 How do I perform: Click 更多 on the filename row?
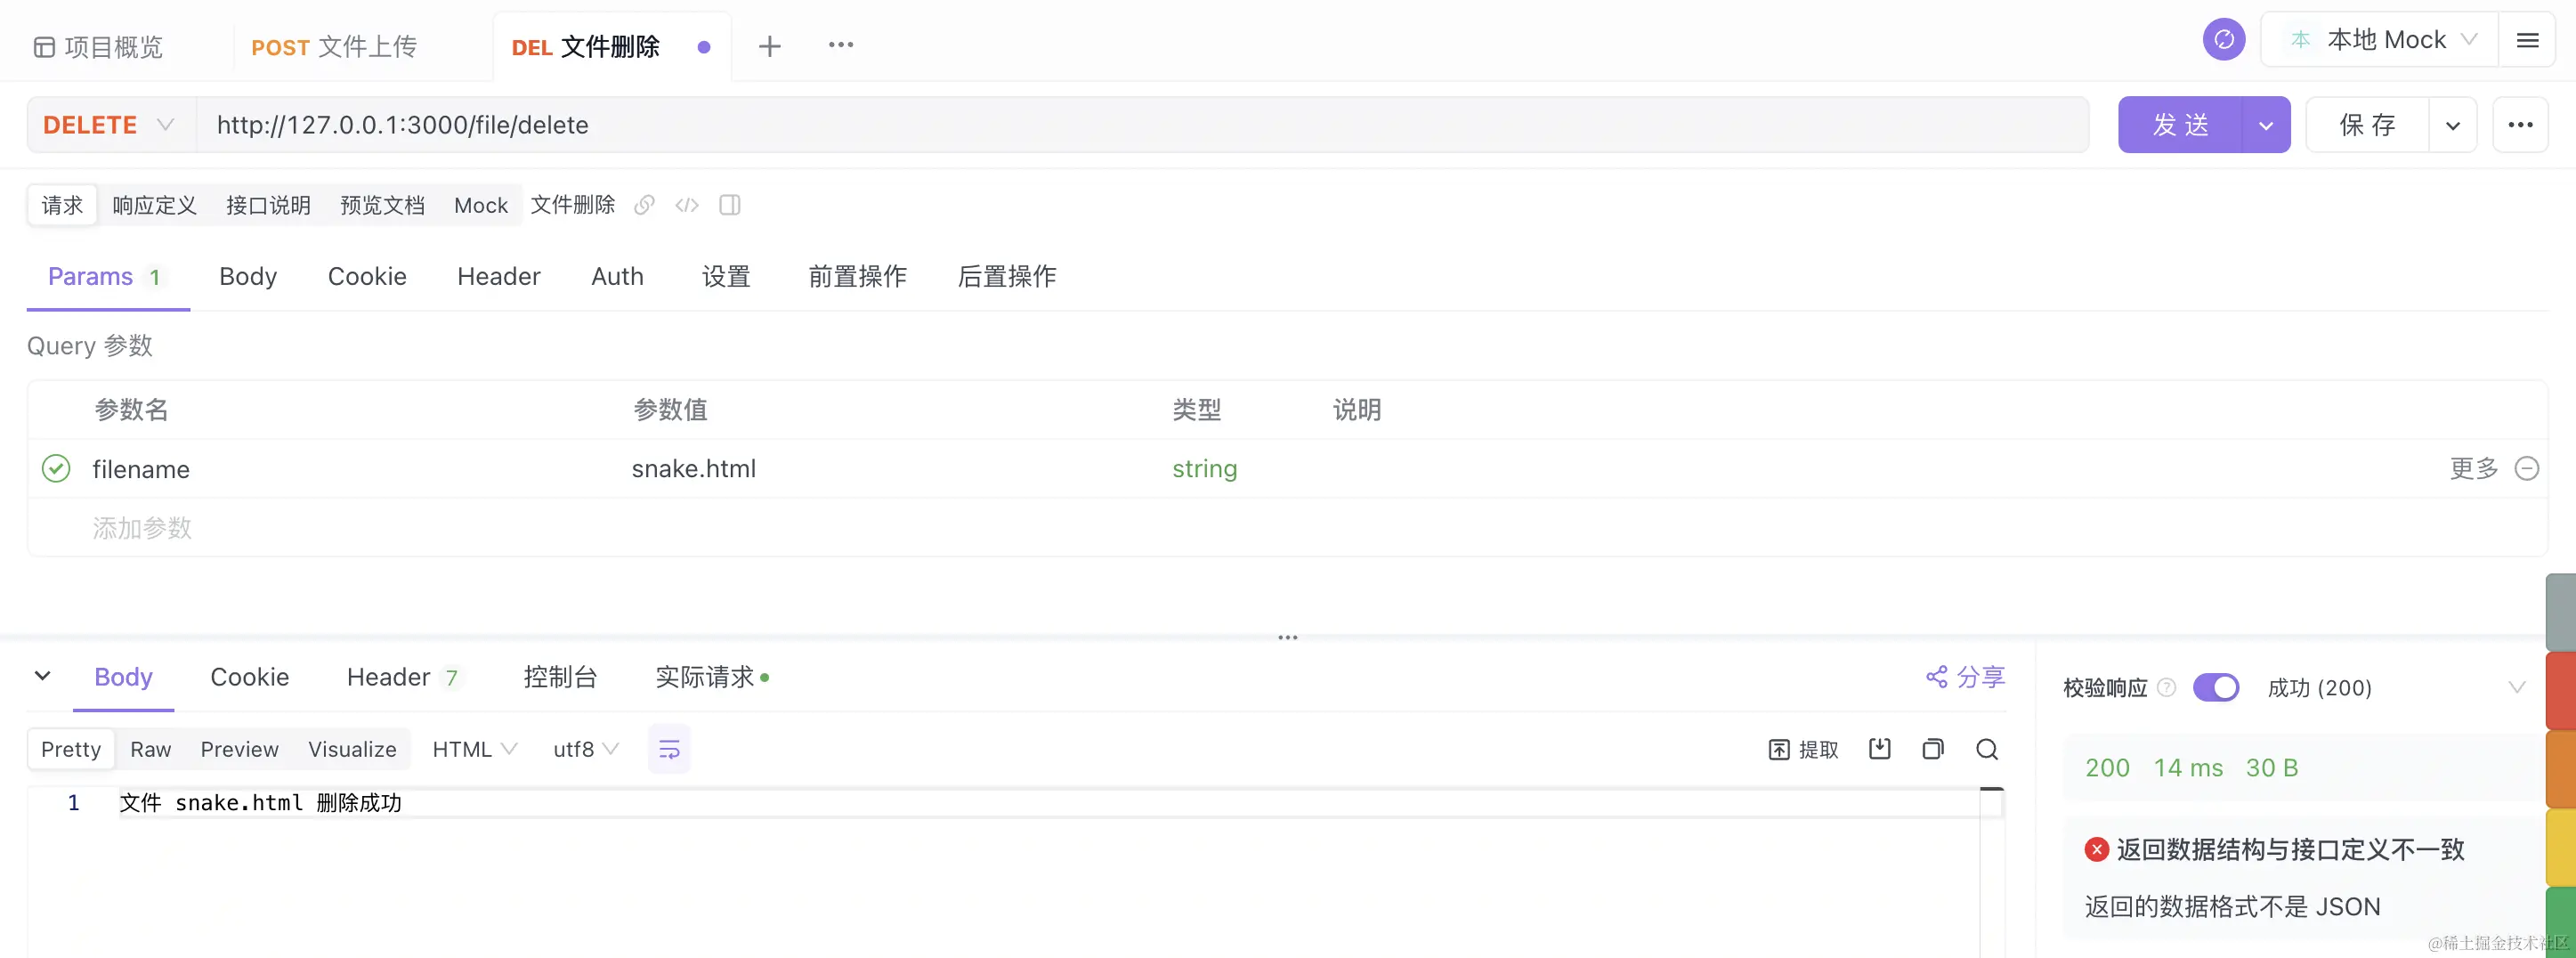pyautogui.click(x=2474, y=468)
